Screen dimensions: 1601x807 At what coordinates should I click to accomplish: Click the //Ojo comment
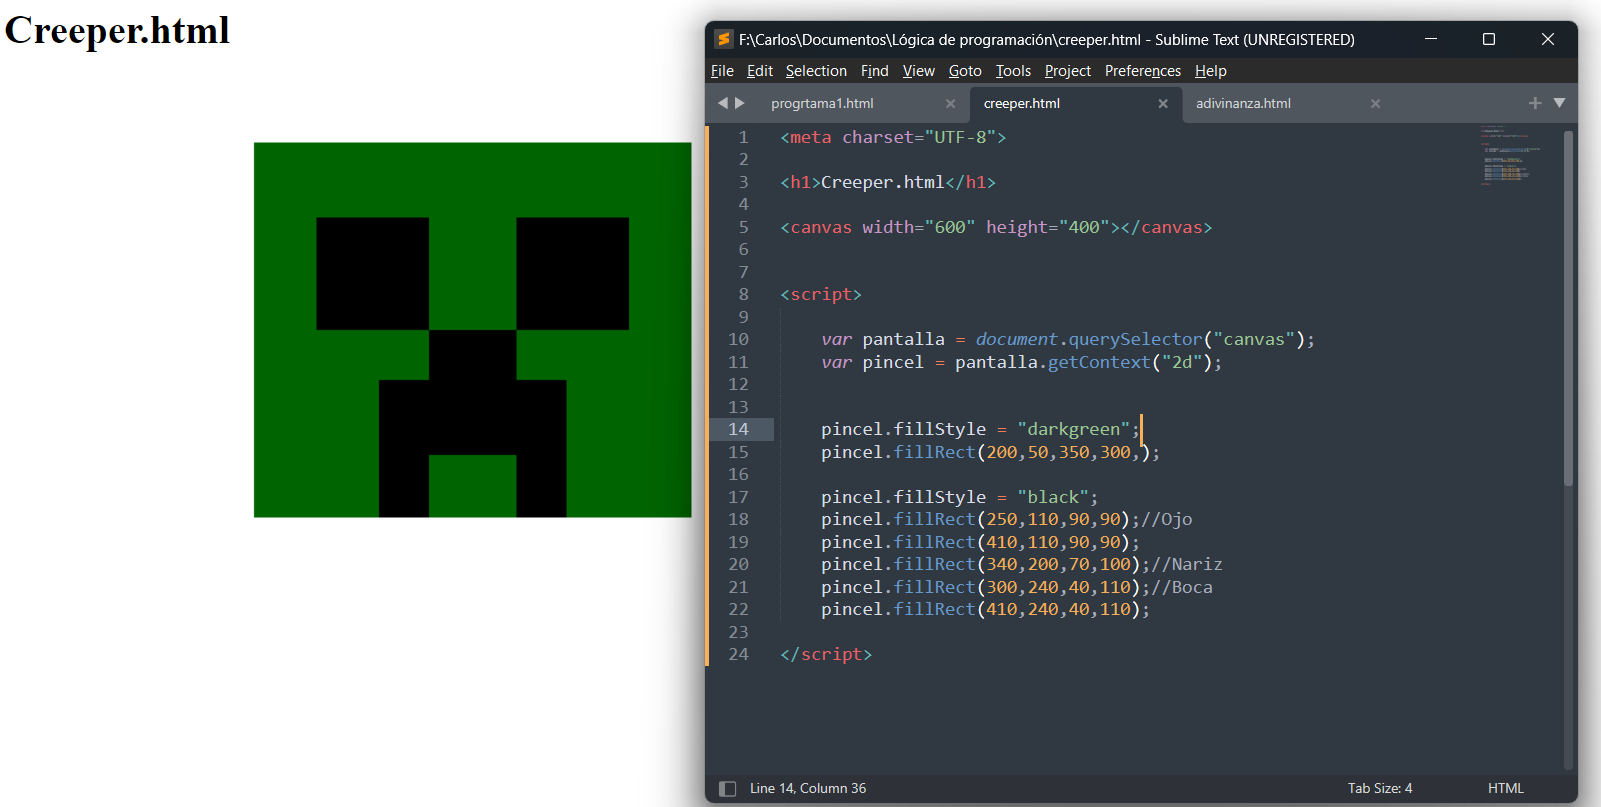(x=1166, y=519)
